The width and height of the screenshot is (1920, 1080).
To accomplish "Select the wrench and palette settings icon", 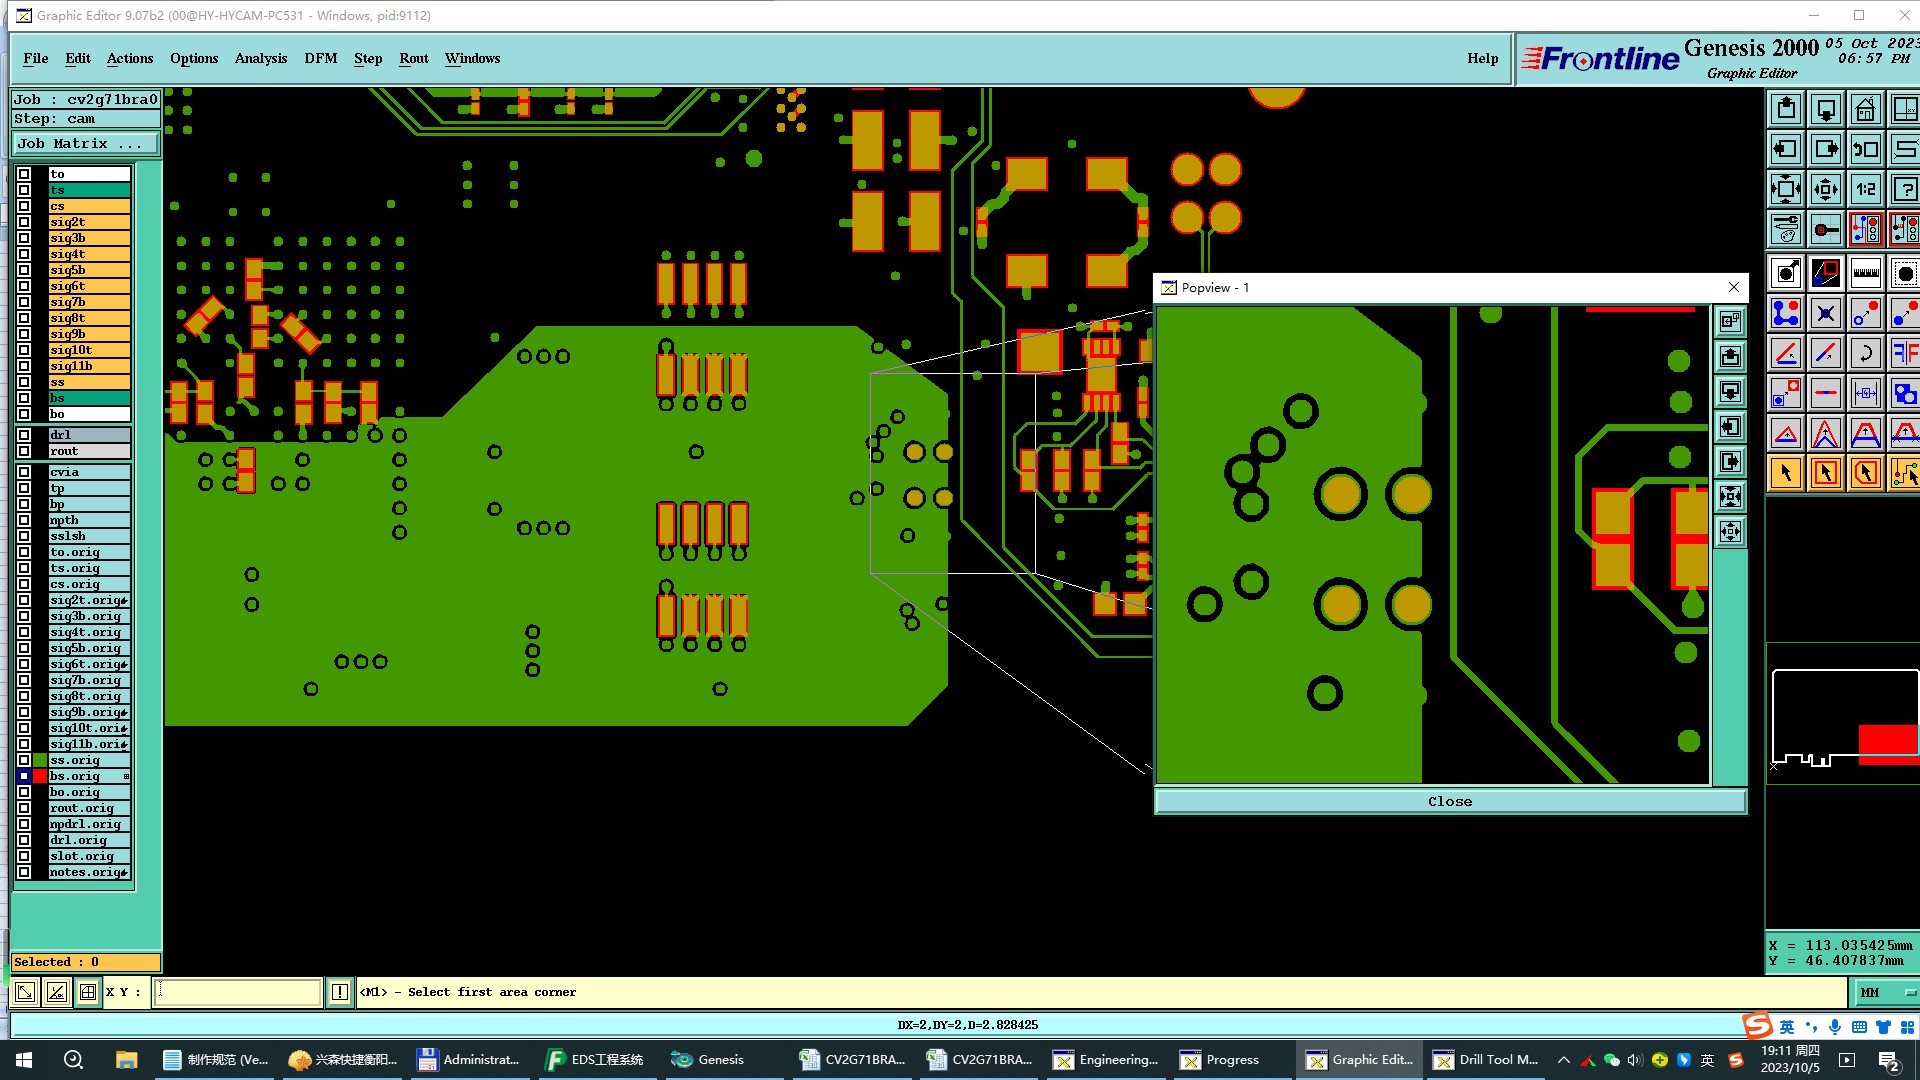I will [1786, 229].
